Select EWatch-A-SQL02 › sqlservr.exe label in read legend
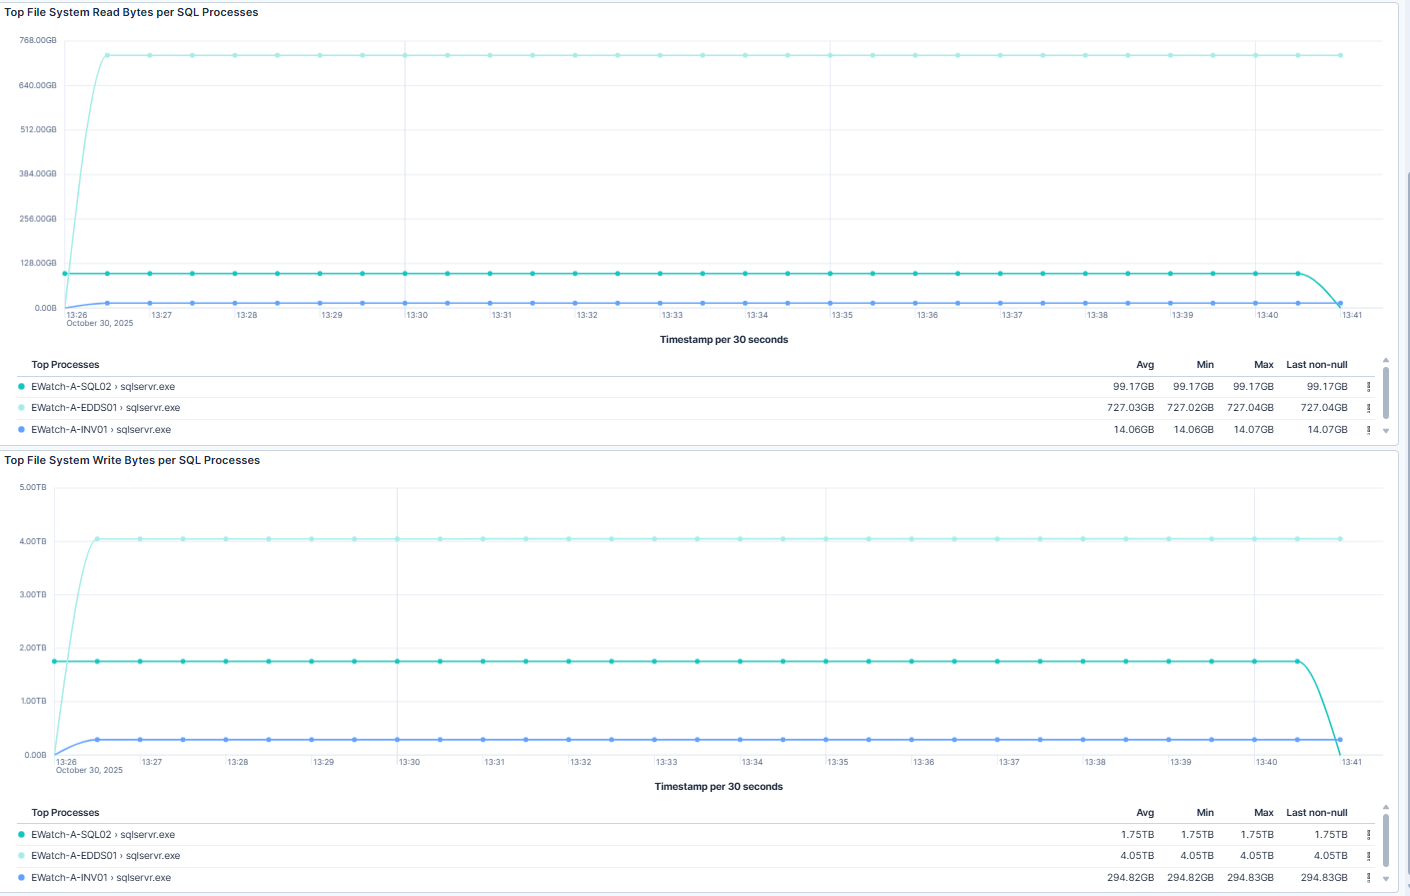This screenshot has width=1410, height=896. (102, 386)
